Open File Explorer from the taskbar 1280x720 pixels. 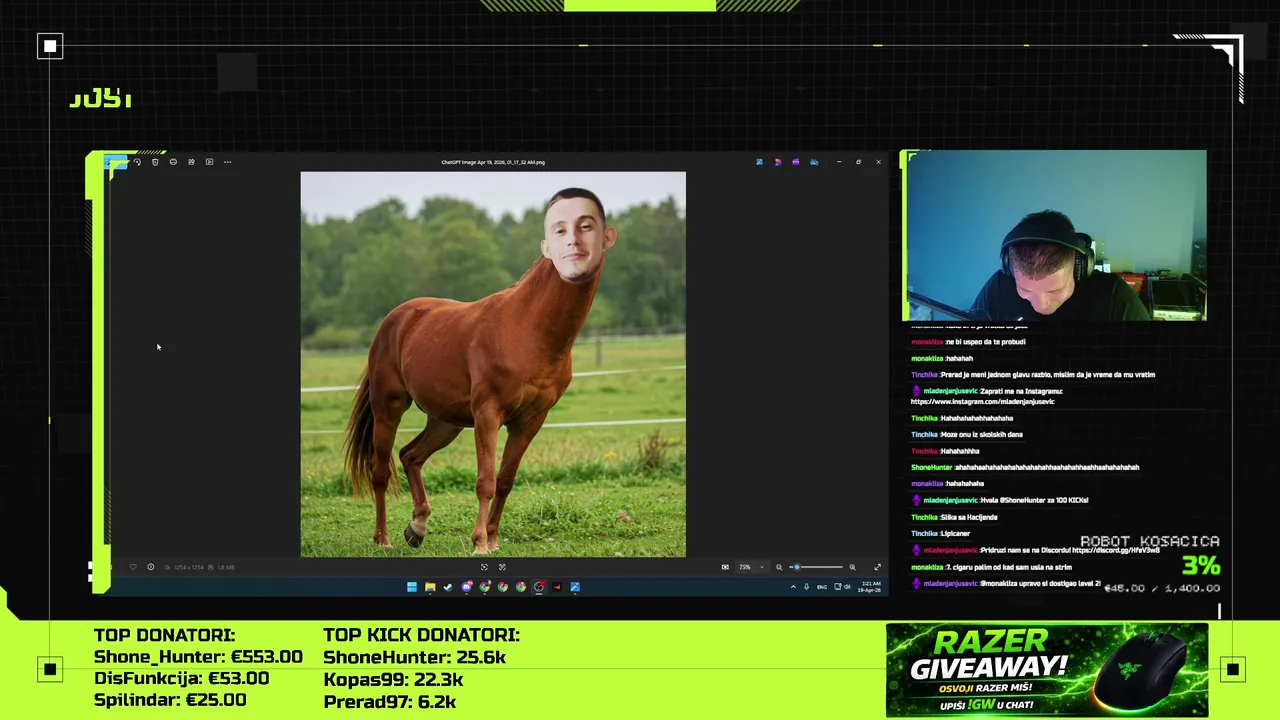pos(430,587)
